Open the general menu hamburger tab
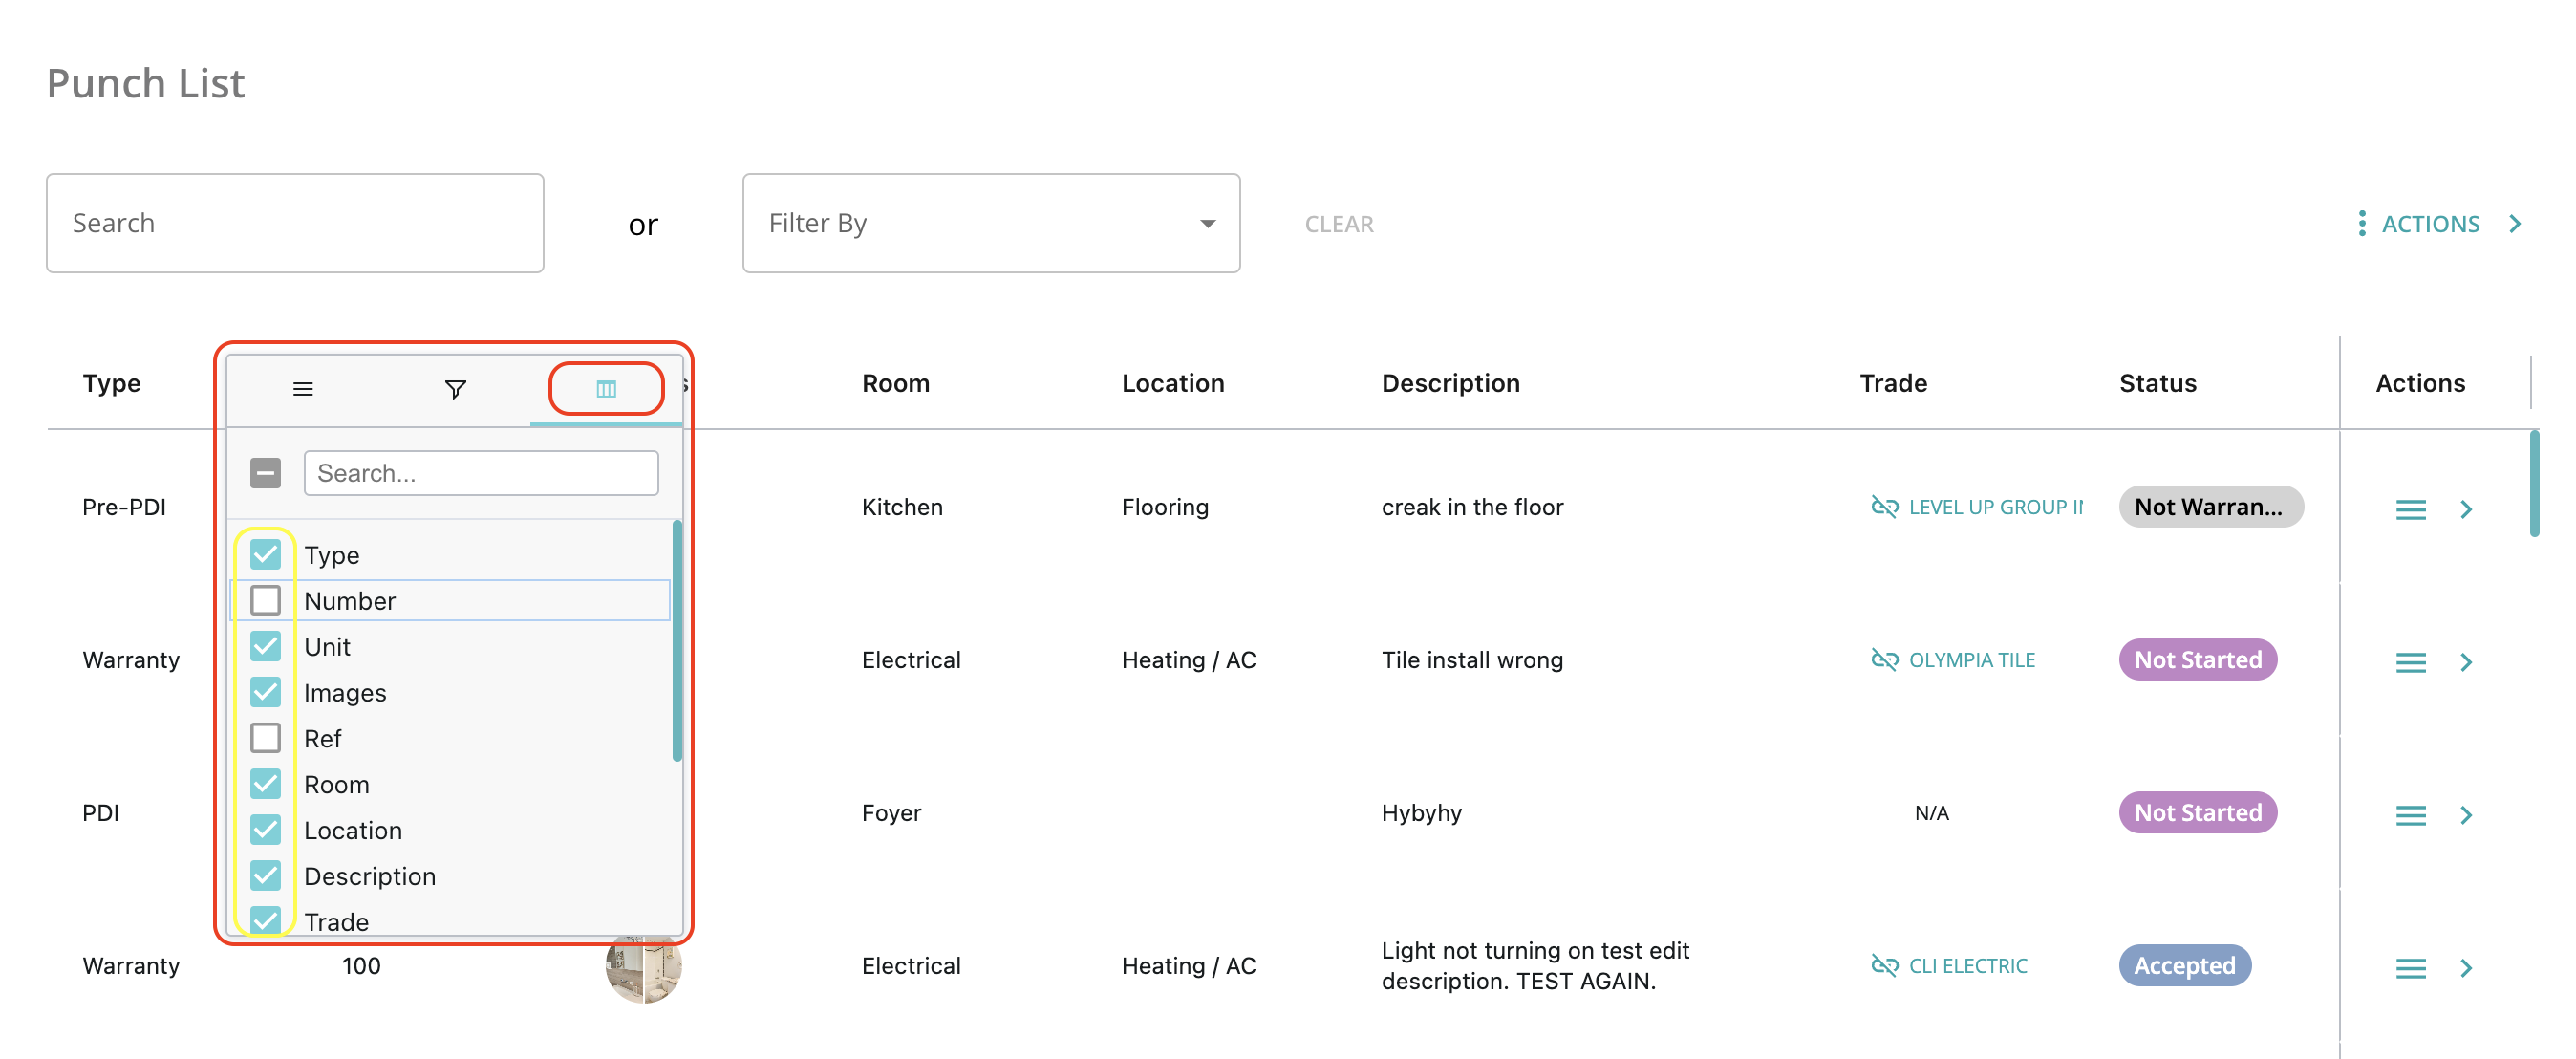The width and height of the screenshot is (2576, 1059). tap(303, 389)
